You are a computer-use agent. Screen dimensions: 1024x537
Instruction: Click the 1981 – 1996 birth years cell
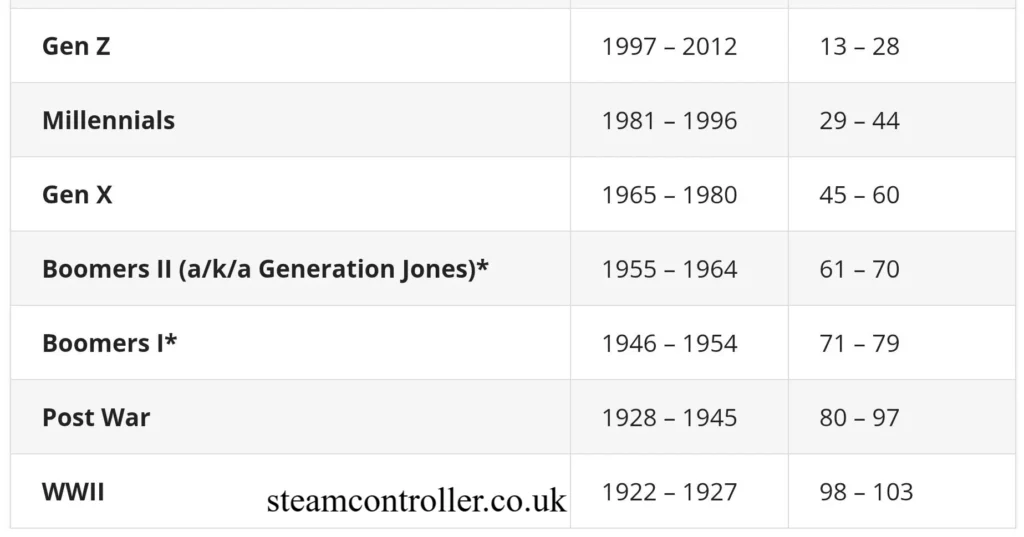669,121
